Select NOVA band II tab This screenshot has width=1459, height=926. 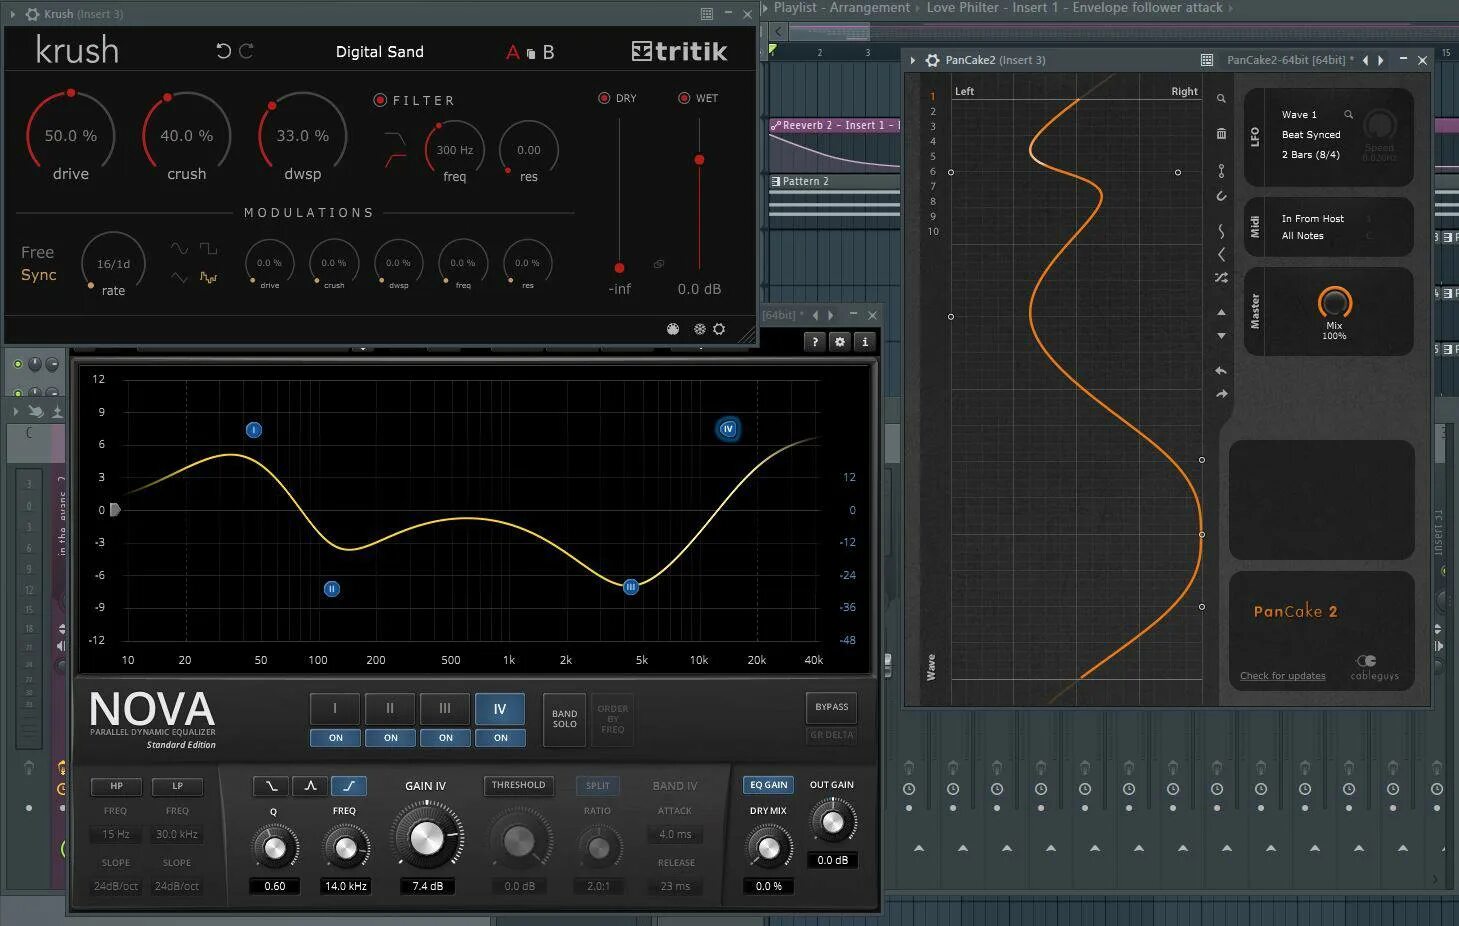390,709
